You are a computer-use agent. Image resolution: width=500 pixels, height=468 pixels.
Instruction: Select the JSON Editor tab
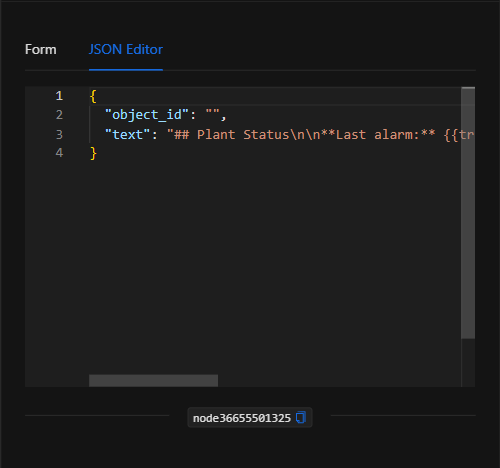coord(126,49)
